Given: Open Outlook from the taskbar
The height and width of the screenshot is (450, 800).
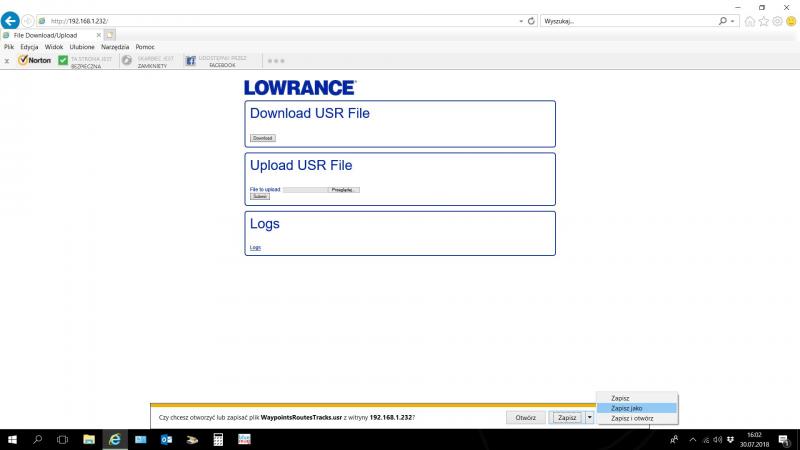Looking at the screenshot, I should pyautogui.click(x=166, y=439).
